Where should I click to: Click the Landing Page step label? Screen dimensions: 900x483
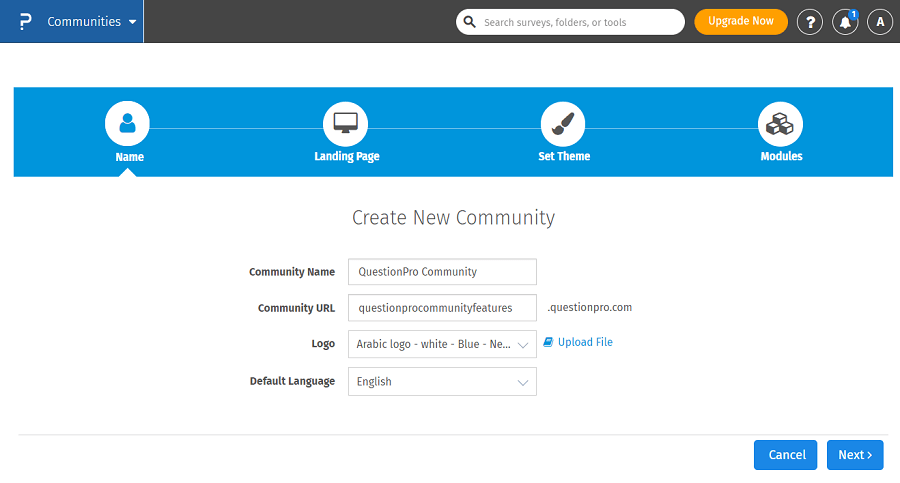click(x=346, y=157)
